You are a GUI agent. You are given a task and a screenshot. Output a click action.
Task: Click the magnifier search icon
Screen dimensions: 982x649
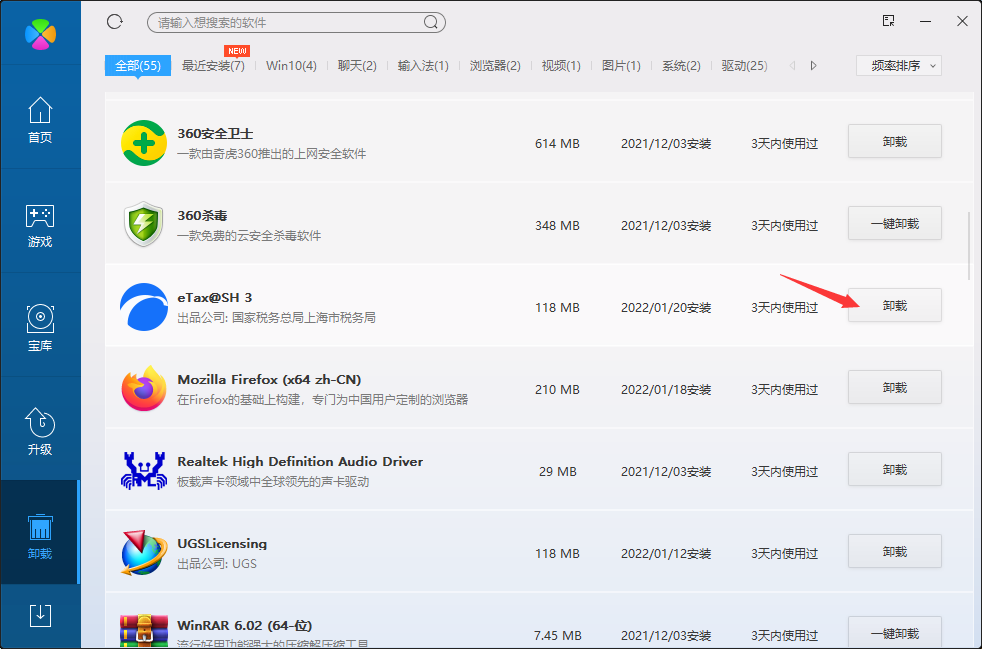click(x=430, y=23)
